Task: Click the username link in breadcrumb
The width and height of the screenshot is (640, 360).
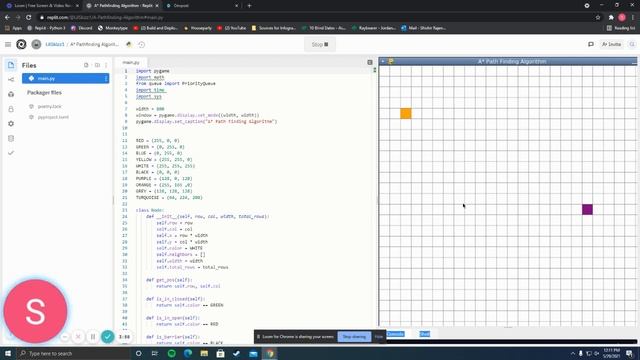Action: [x=55, y=44]
